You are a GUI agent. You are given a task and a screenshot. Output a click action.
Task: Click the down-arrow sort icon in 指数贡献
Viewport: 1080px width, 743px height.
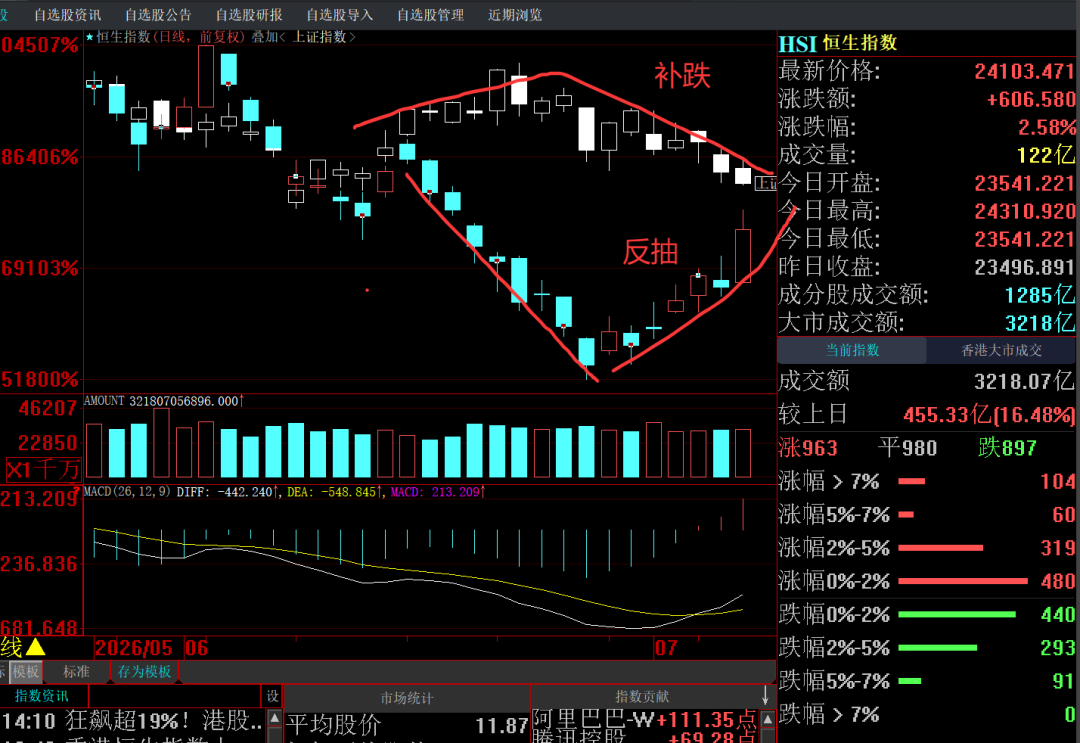[765, 695]
